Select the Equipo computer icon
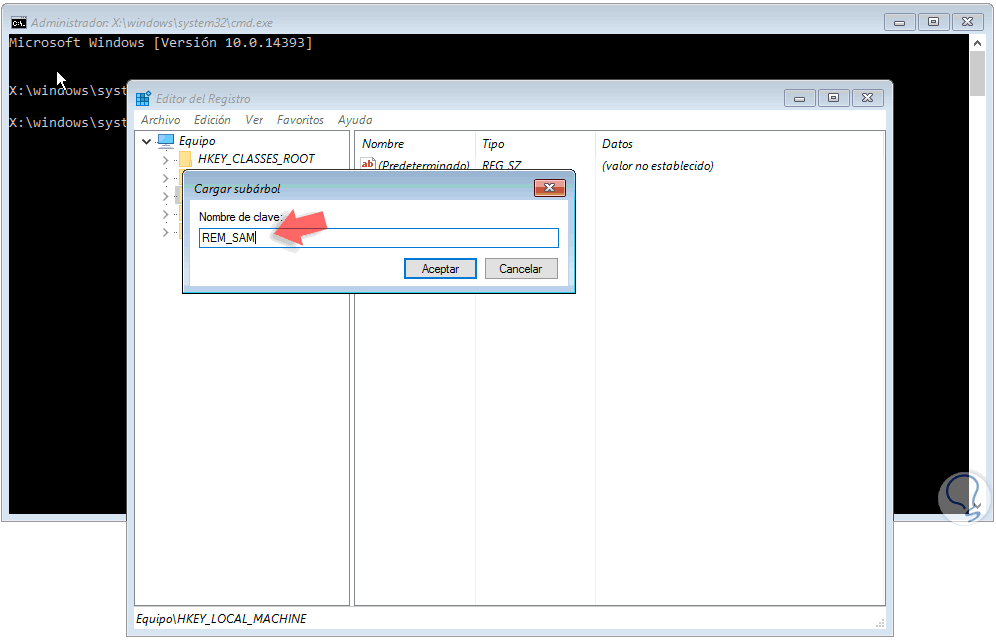 tap(166, 140)
